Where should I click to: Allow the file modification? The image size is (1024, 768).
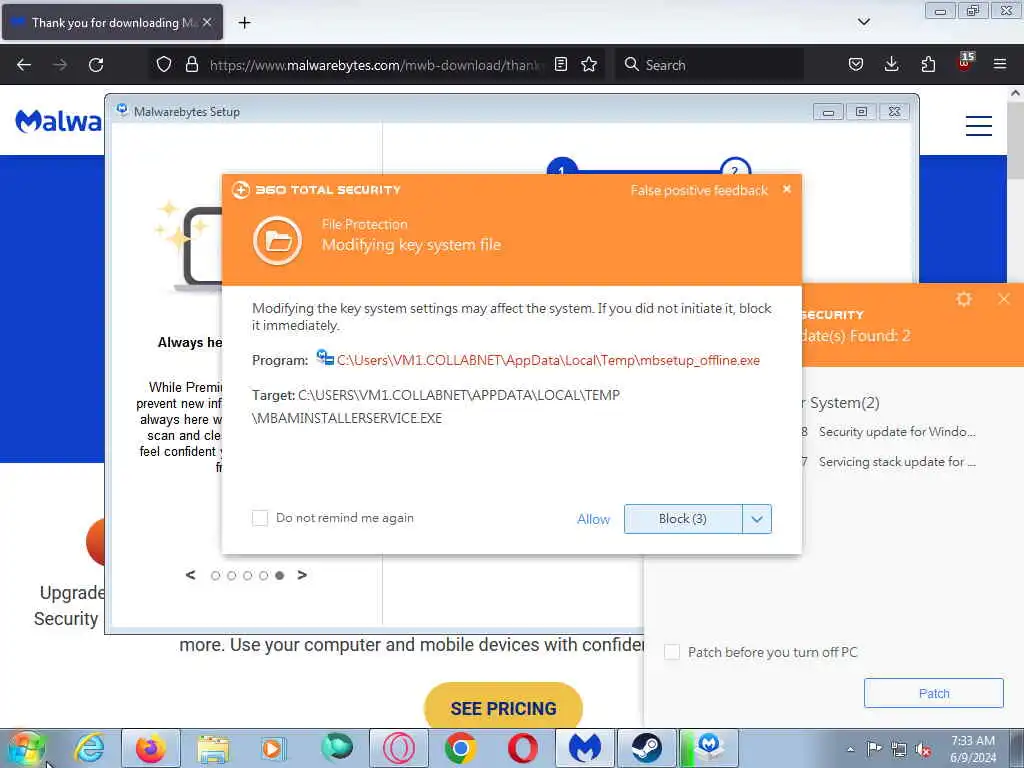[x=593, y=519]
